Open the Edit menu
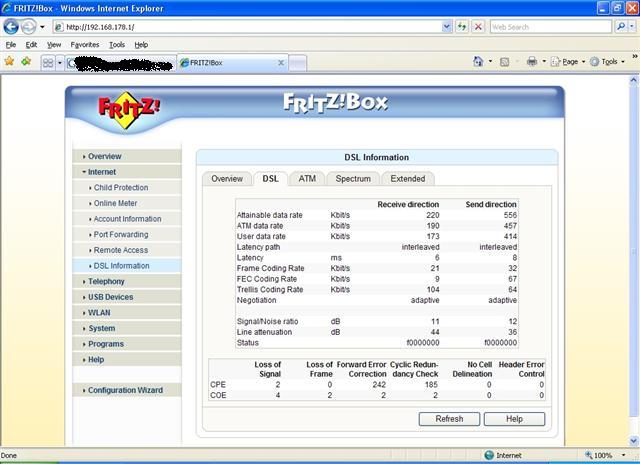 (31, 44)
